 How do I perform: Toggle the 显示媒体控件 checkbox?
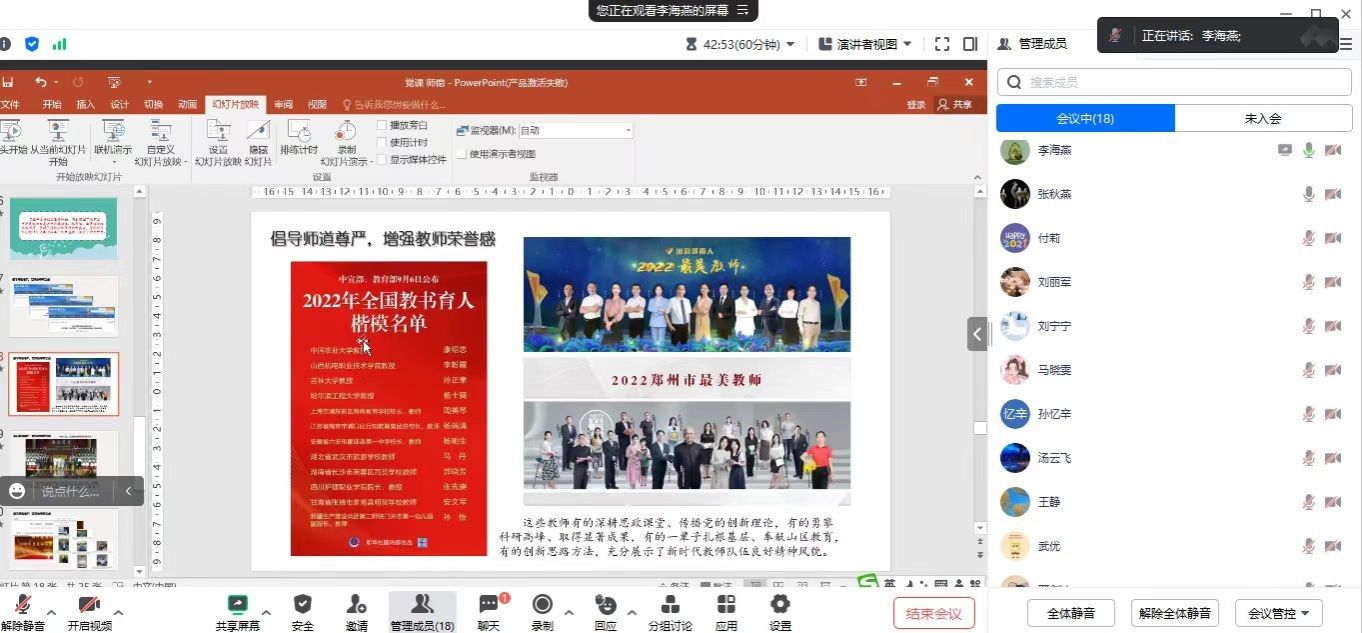(382, 159)
